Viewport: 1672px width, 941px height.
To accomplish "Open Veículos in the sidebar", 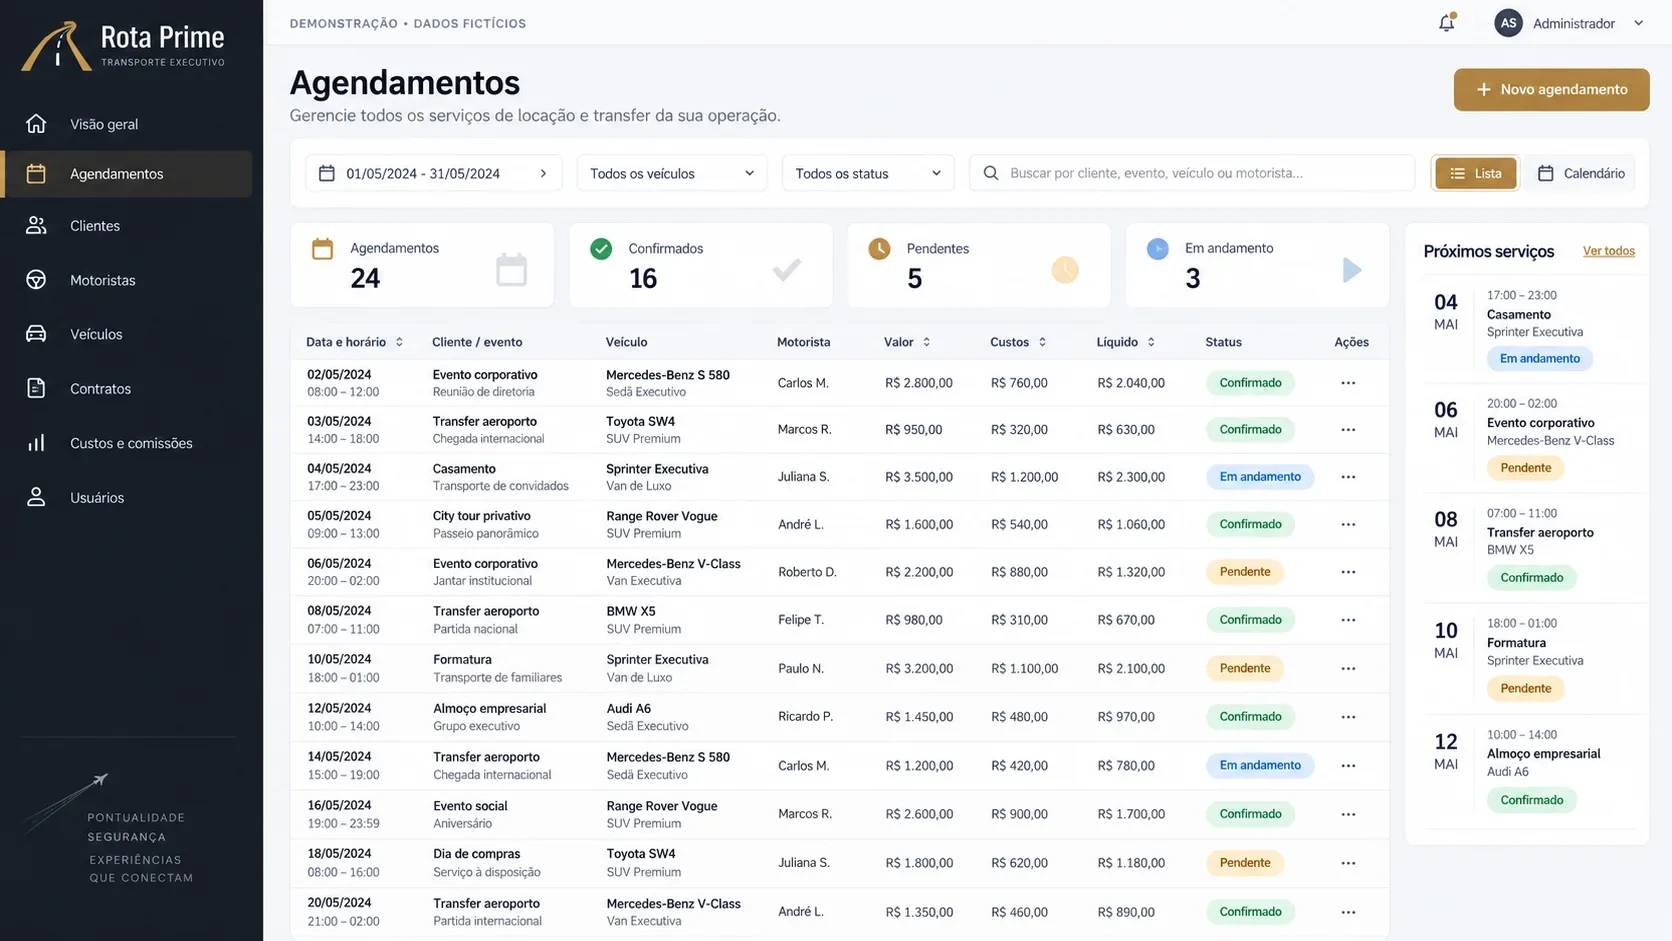I will (128, 334).
